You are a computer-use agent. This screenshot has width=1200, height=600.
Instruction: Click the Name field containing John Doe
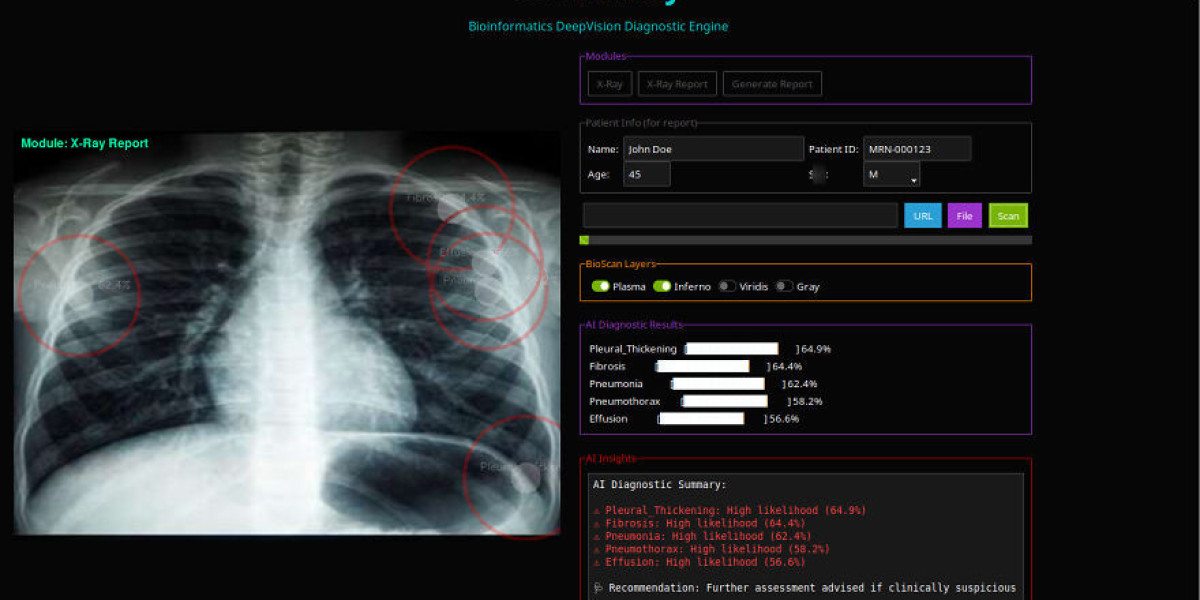click(713, 148)
